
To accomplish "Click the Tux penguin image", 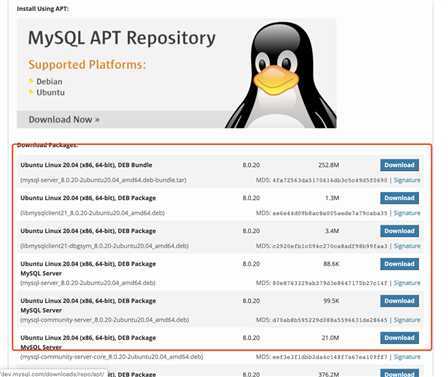I will pos(281,75).
